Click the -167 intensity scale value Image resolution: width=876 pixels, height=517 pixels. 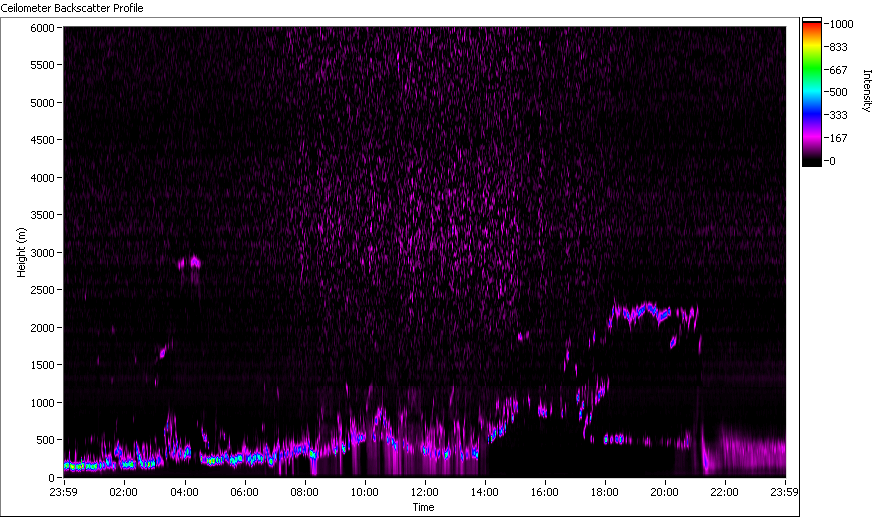pos(837,138)
